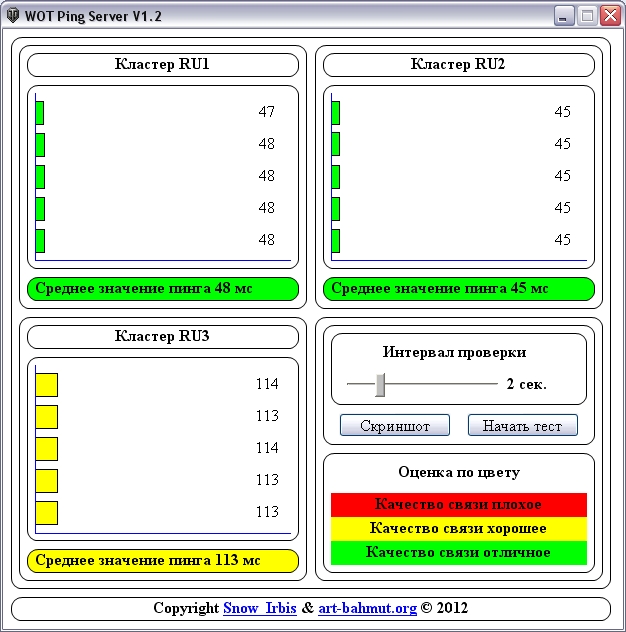Minimize the WOT Ping Server window
This screenshot has width=626, height=632.
point(564,16)
